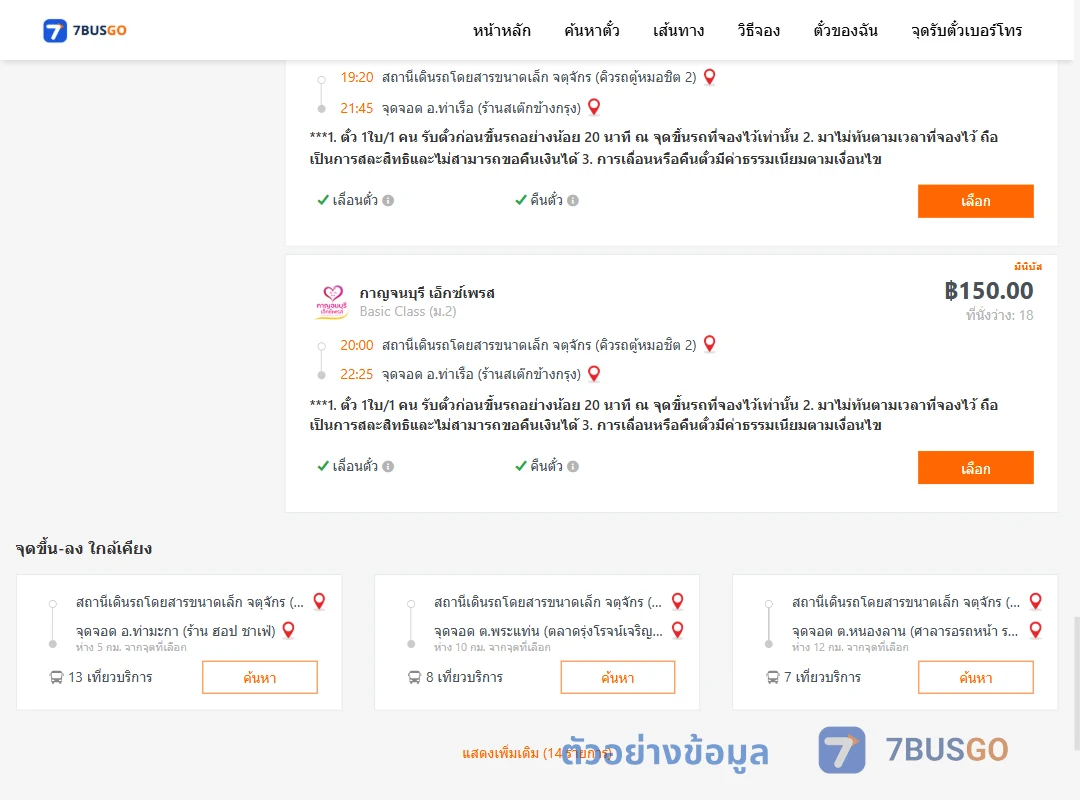Click map pin beside 20:00 departure station
1080x800 pixels.
pyautogui.click(x=709, y=344)
